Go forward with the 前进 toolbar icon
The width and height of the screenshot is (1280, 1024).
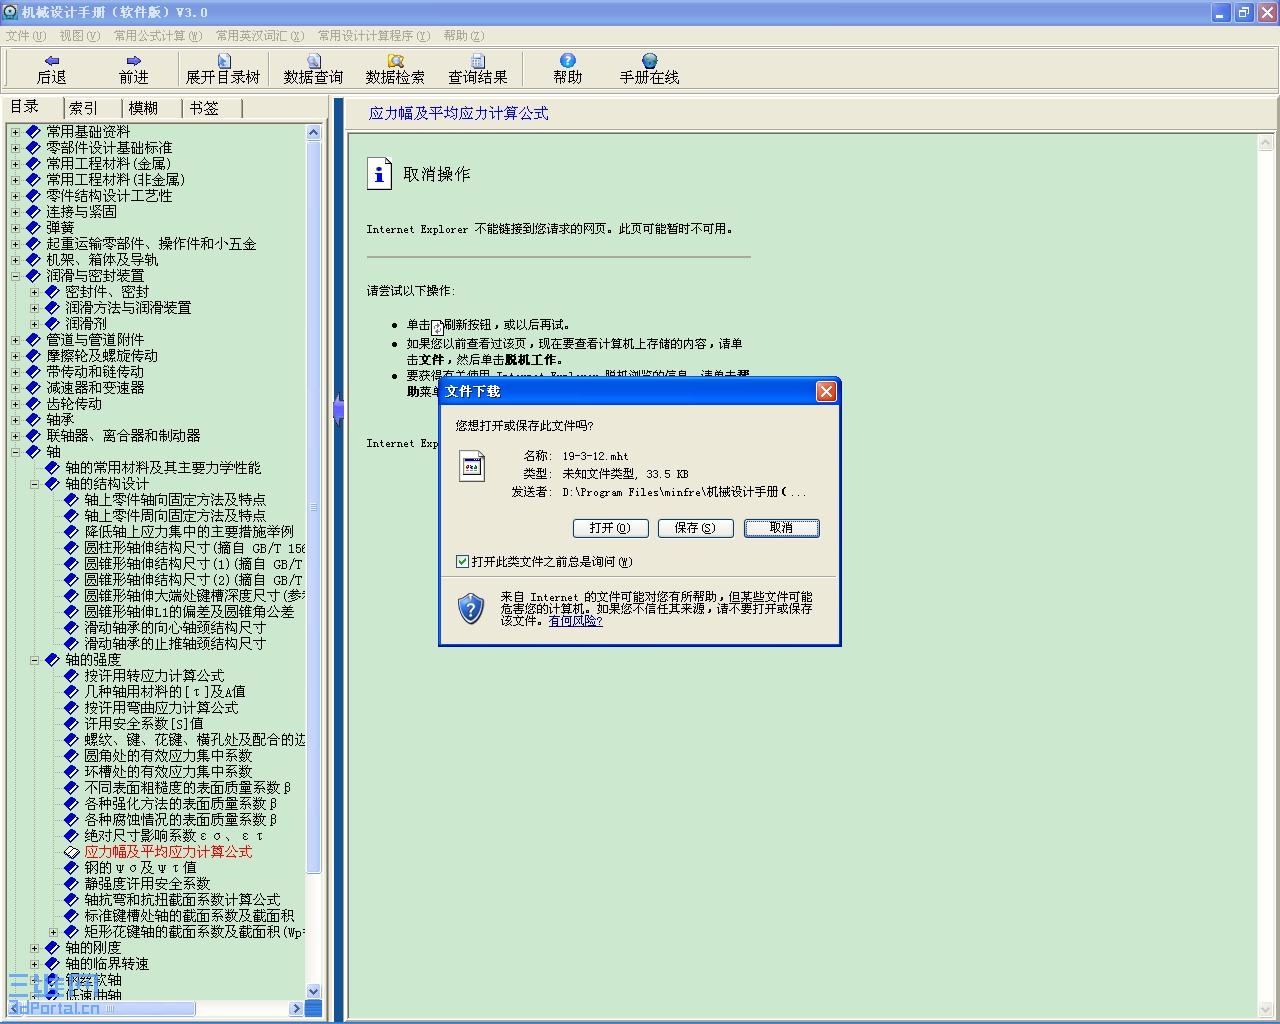(133, 61)
